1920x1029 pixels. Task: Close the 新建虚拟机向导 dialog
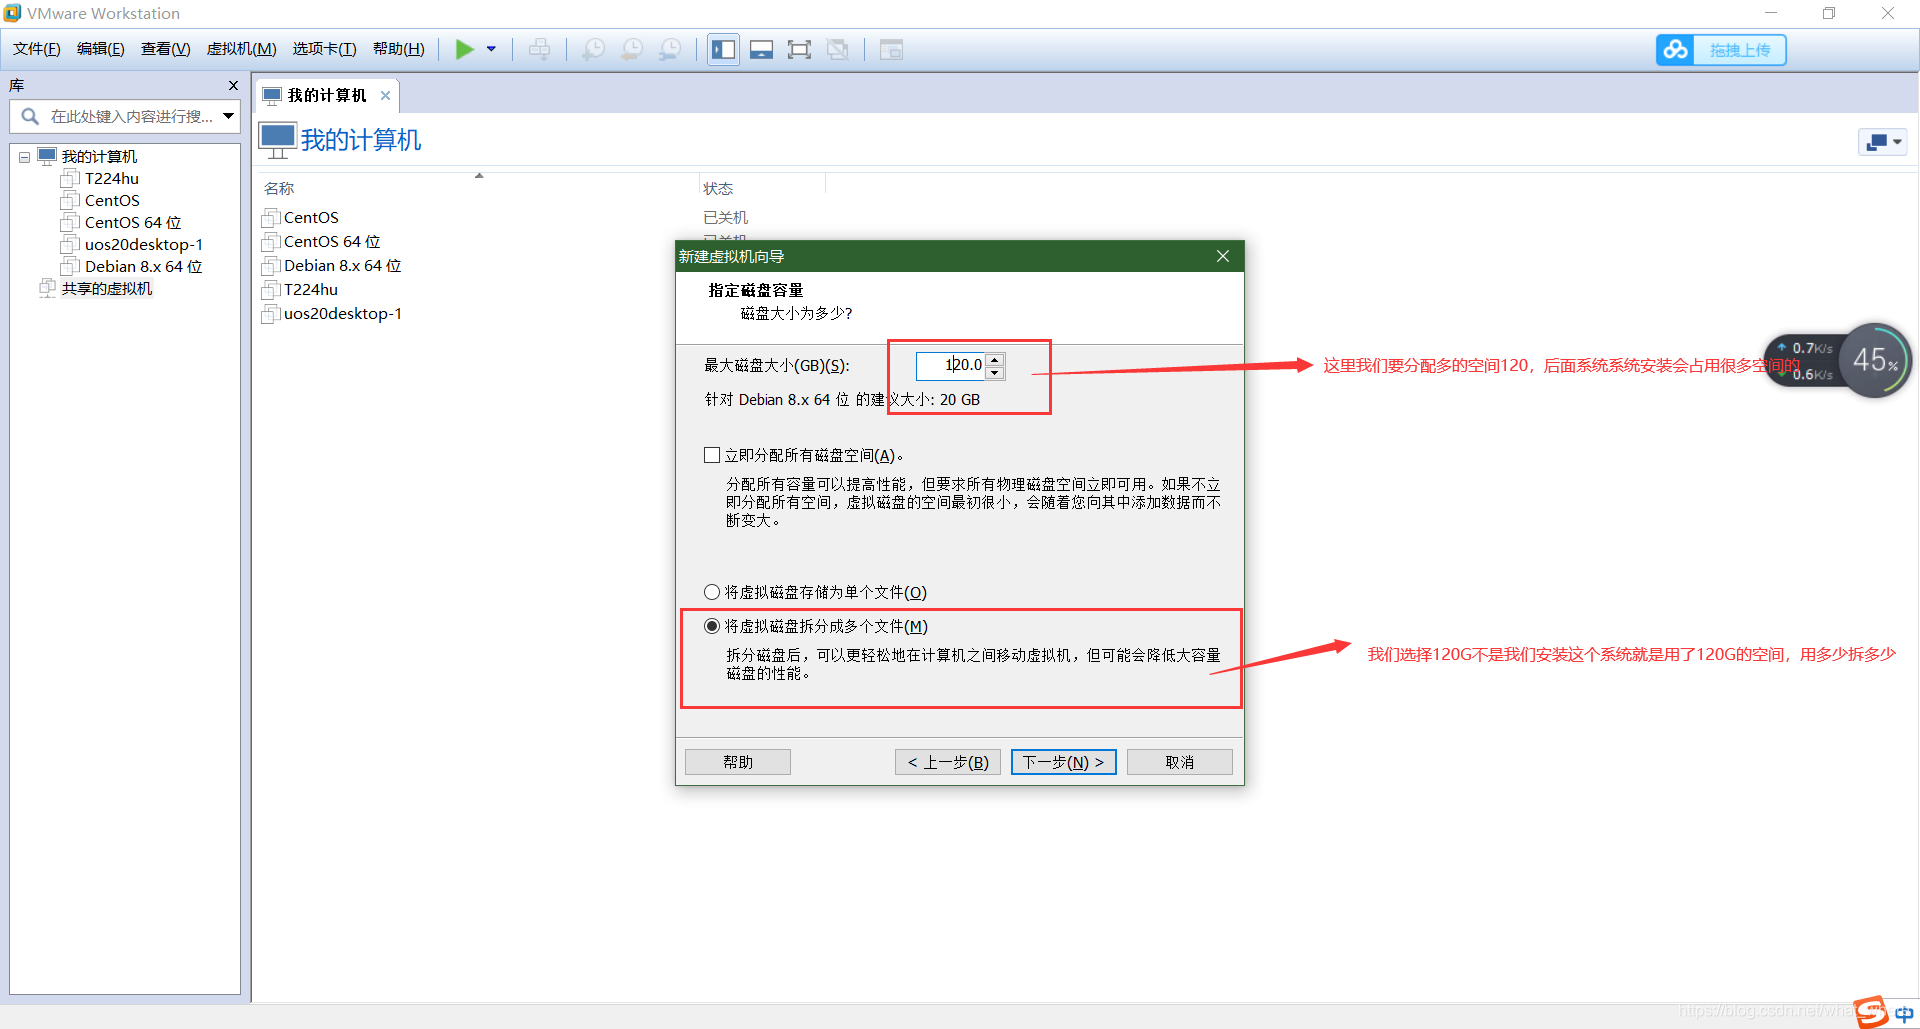1223,256
